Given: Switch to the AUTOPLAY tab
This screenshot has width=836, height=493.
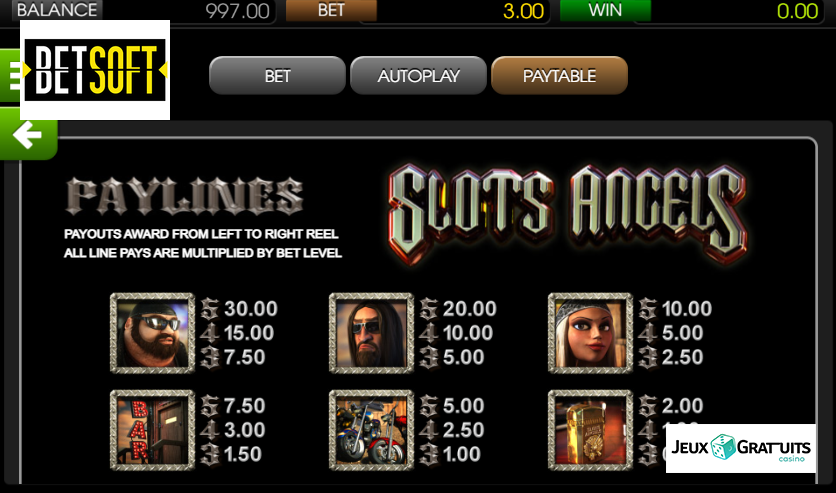Looking at the screenshot, I should (x=419, y=76).
